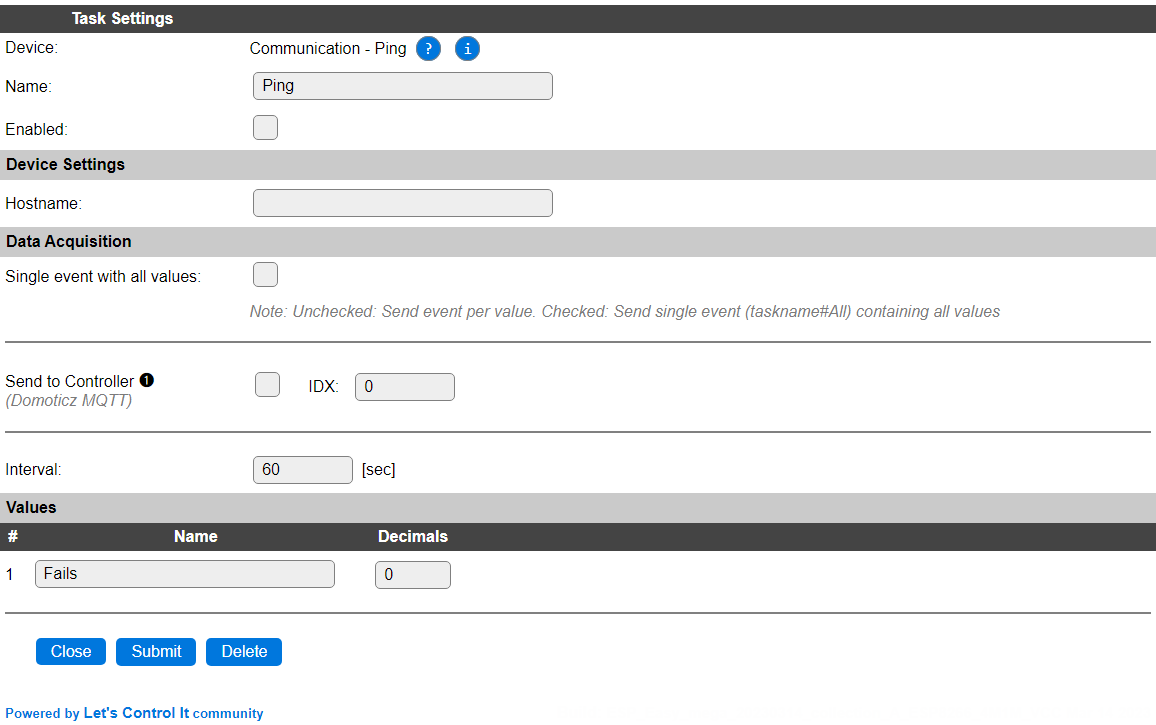Click the Device Settings section header
The height and width of the screenshot is (725, 1156).
578,164
